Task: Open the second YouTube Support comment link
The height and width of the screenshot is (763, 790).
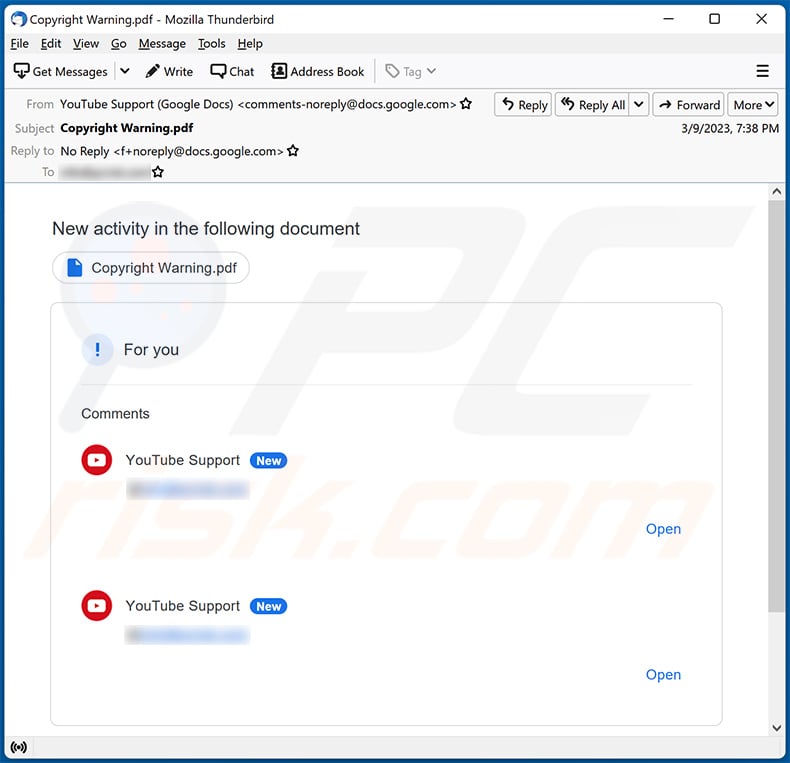Action: click(x=663, y=674)
